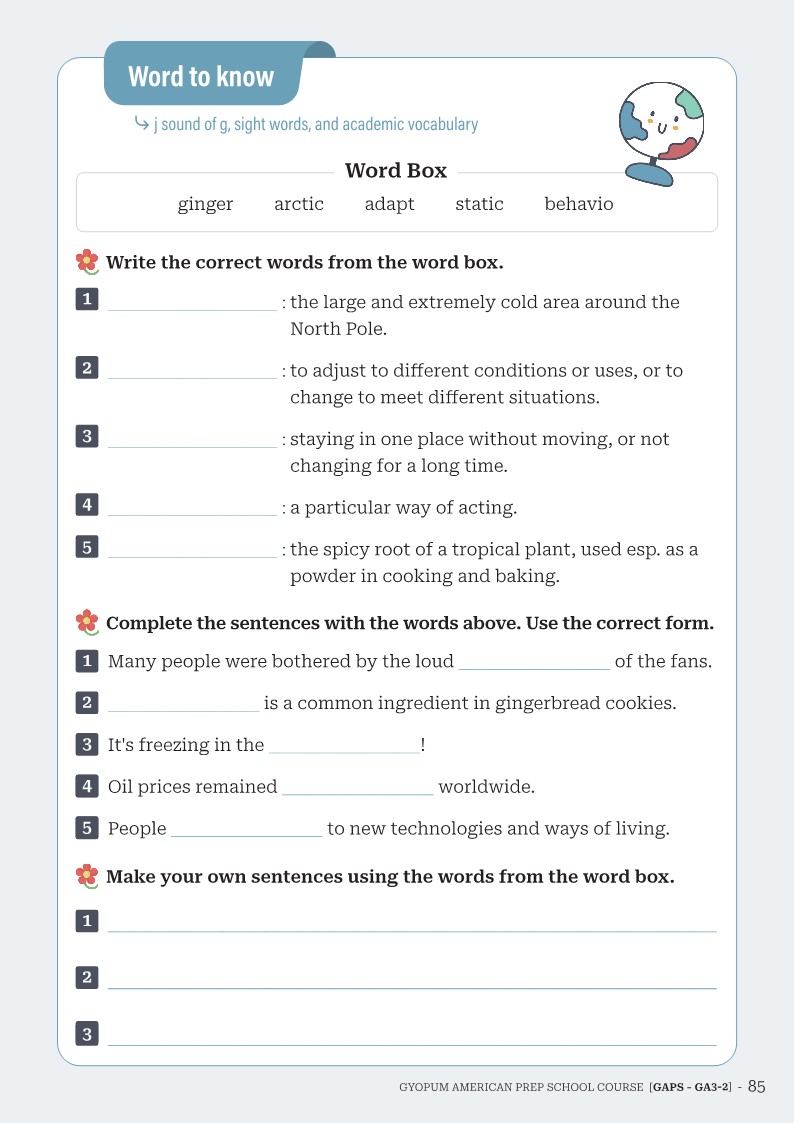Select the word "arctic" in the Word Box

click(x=299, y=204)
